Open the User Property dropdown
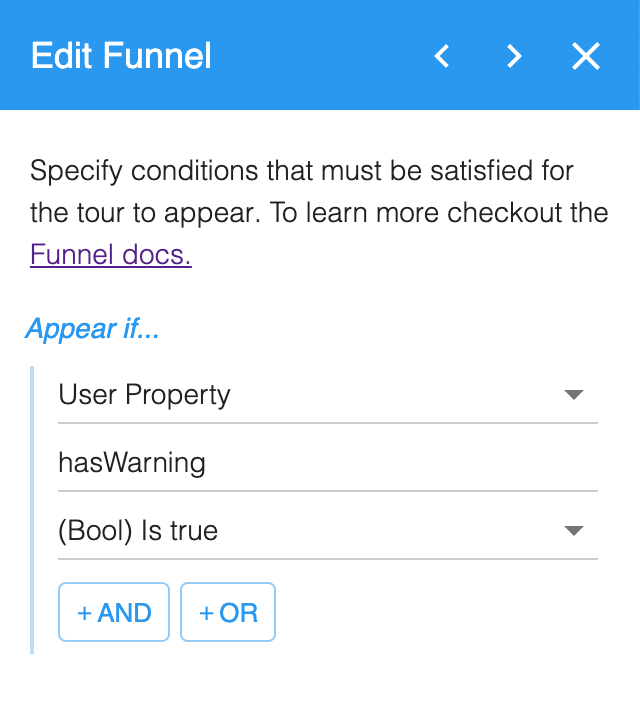640x720 pixels. [x=328, y=394]
